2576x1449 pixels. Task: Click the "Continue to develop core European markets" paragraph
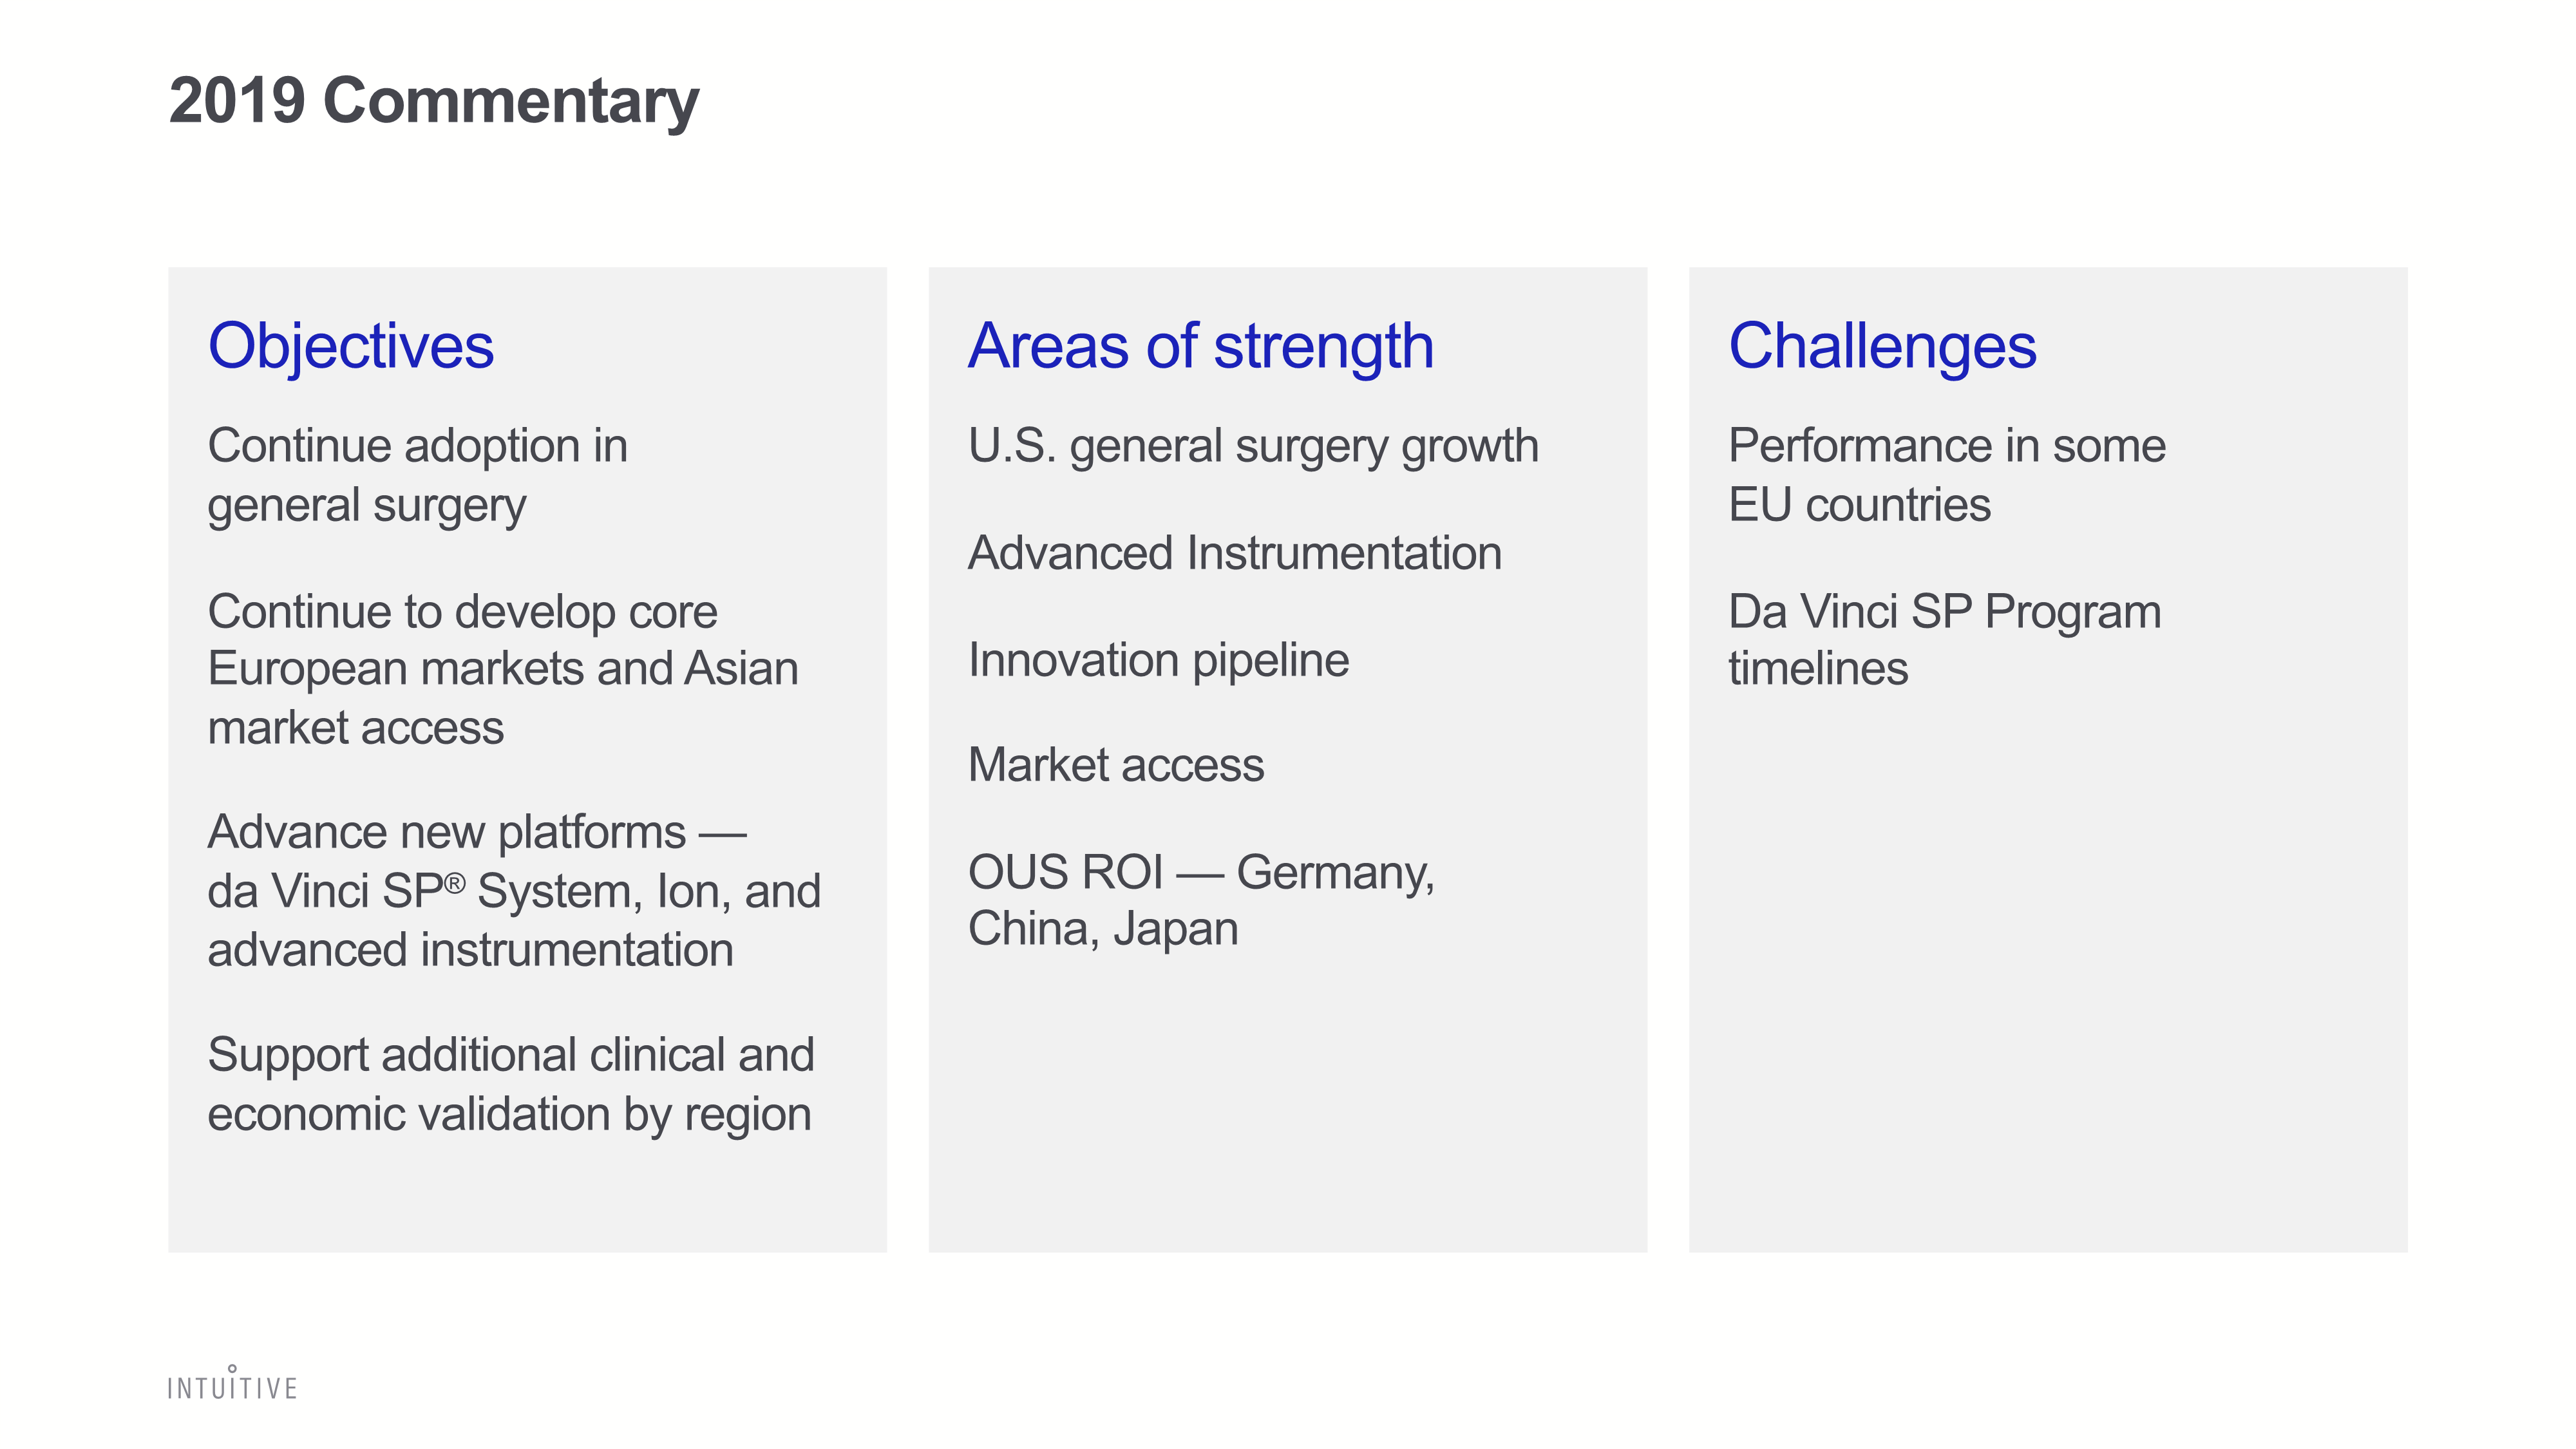pos(502,669)
